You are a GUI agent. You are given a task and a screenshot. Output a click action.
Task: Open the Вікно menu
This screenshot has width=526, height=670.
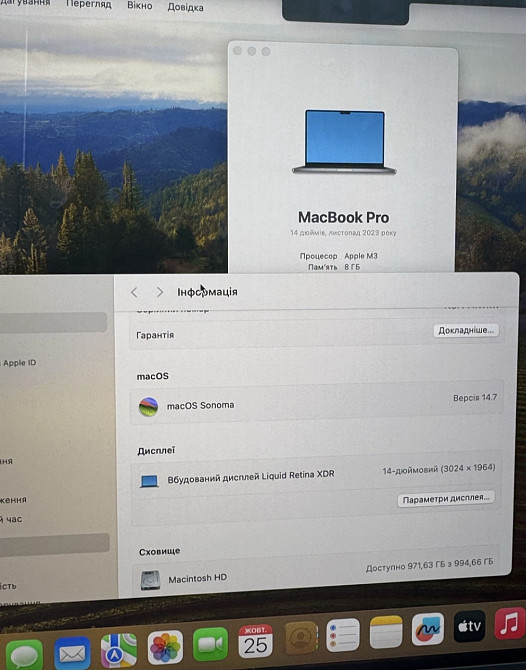140,6
